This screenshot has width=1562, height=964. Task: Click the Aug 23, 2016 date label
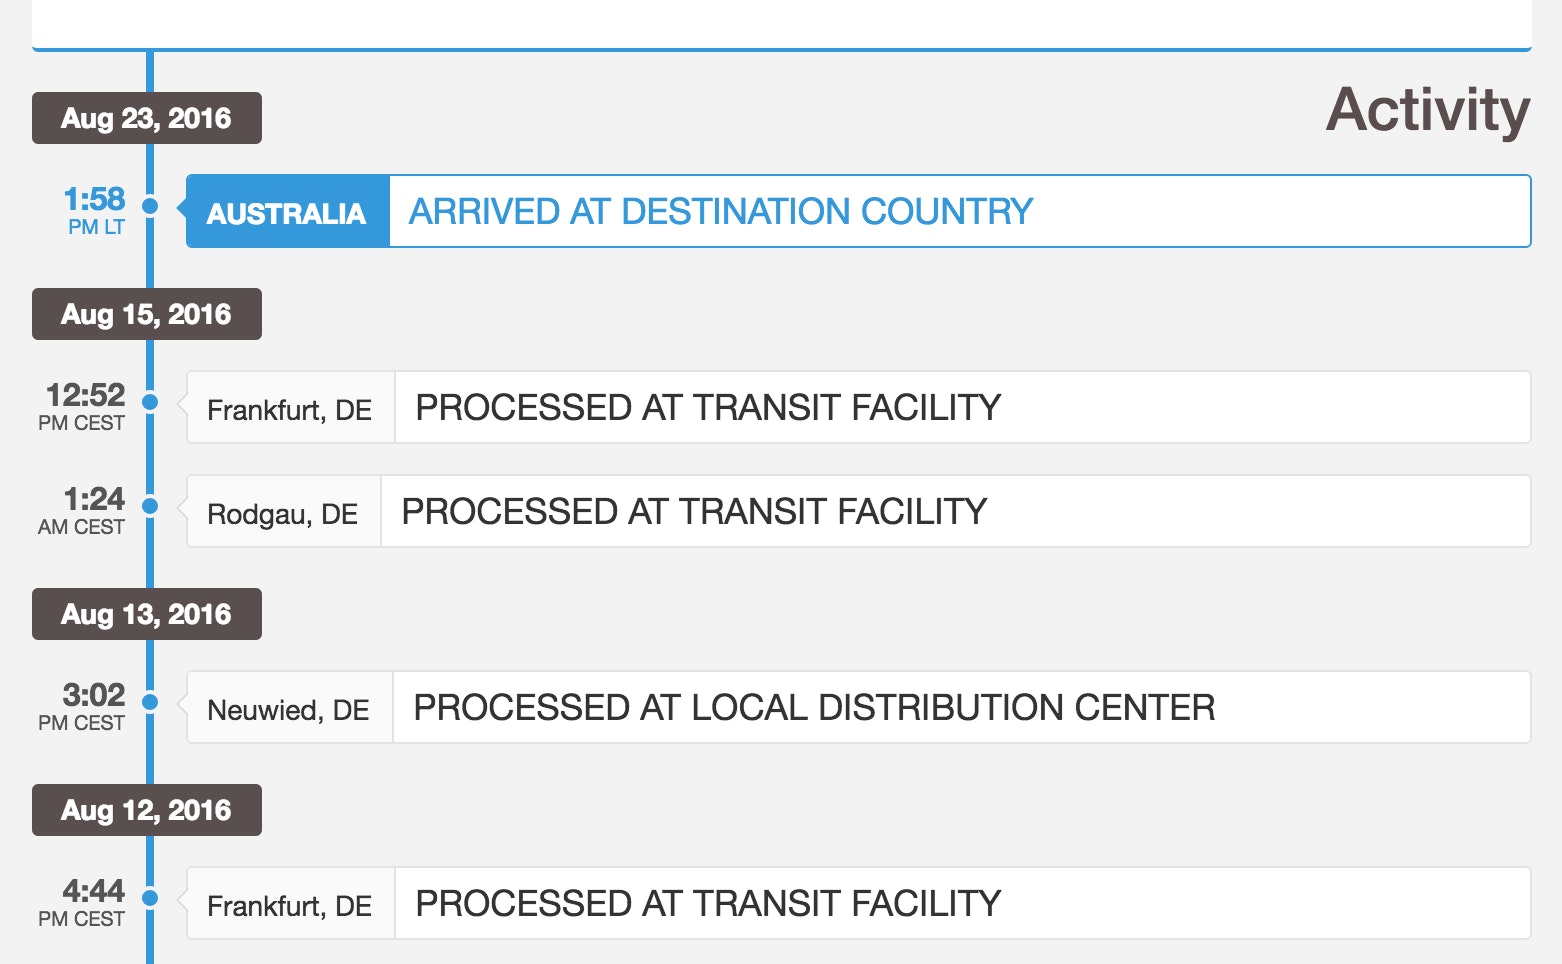[x=146, y=118]
